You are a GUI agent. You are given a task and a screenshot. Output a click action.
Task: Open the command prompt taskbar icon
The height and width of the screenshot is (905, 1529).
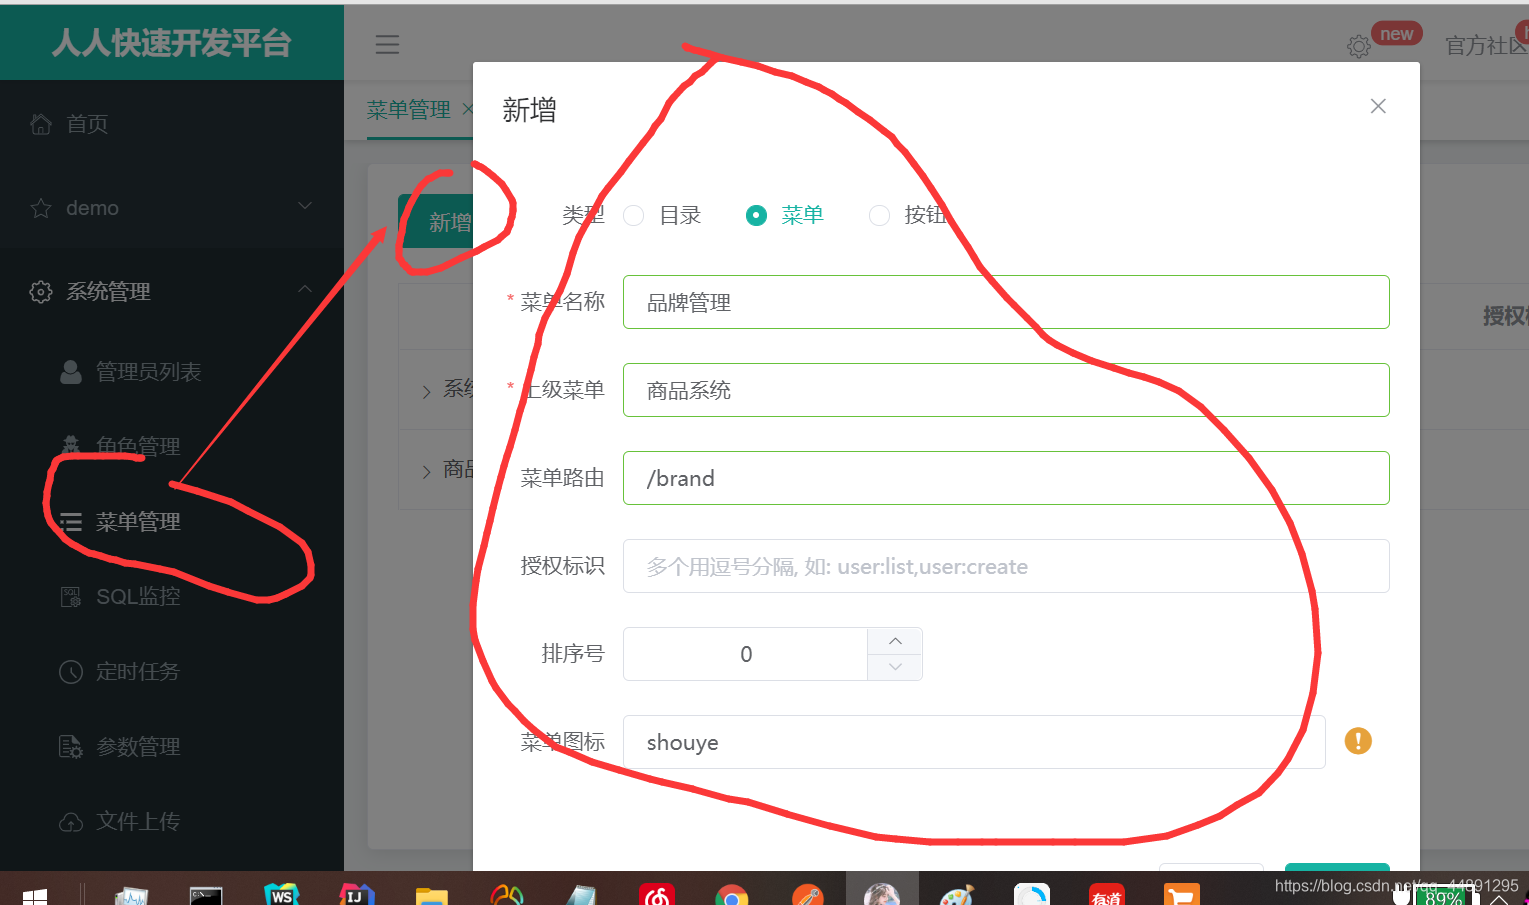coord(206,895)
